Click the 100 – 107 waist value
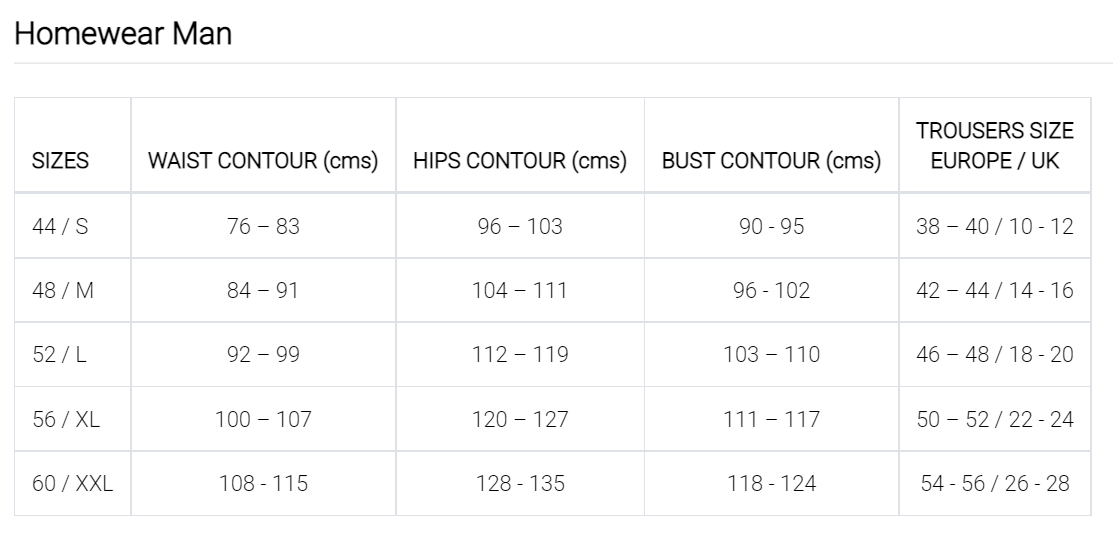Viewport: 1113px width, 552px height. coord(263,419)
